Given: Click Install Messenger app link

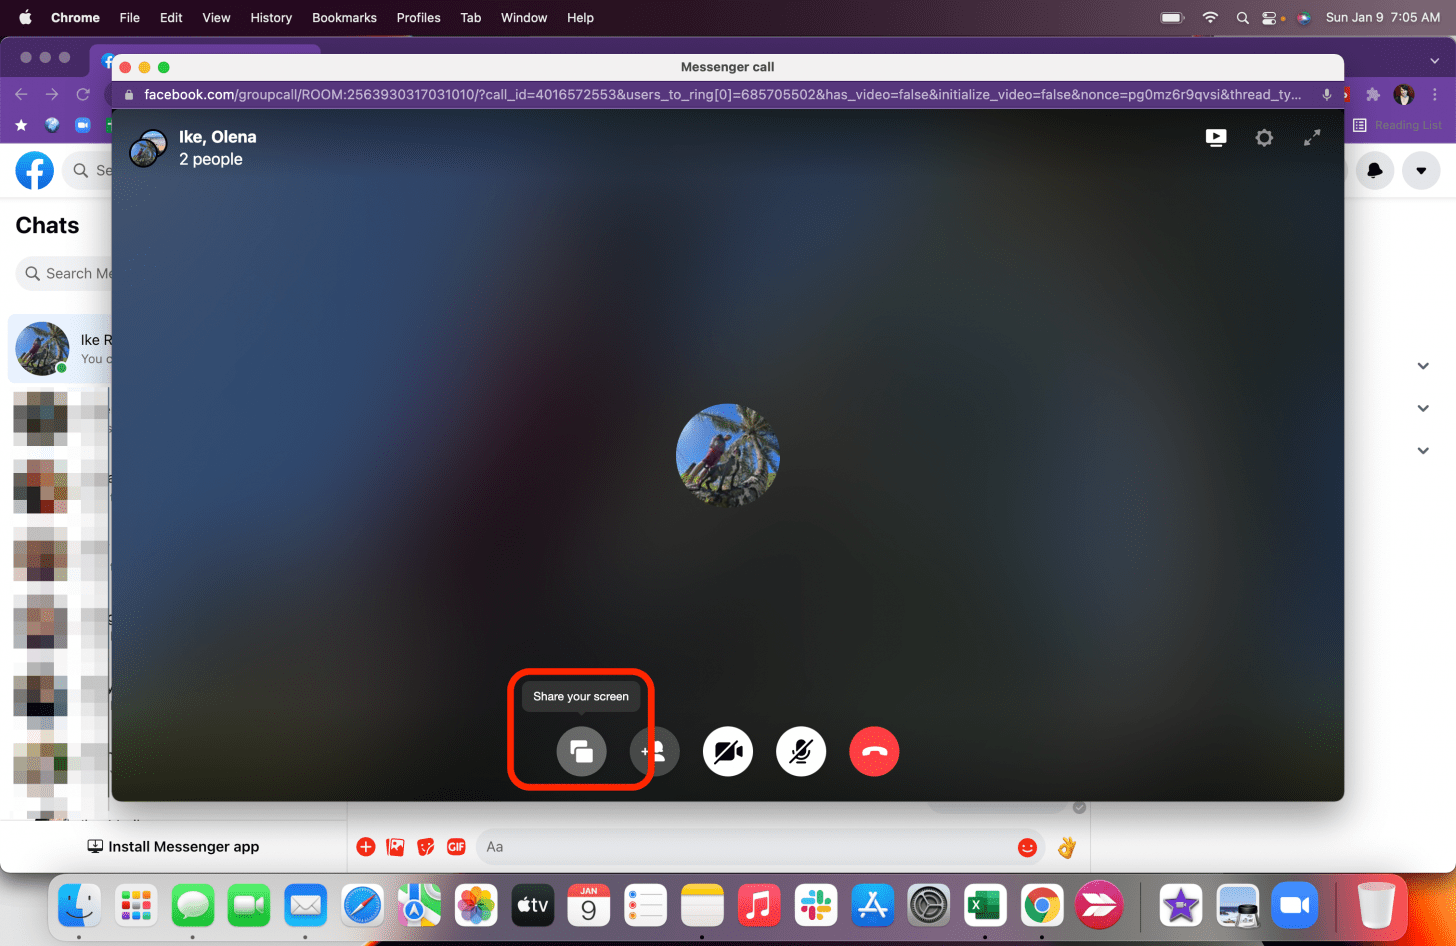Looking at the screenshot, I should pos(174,847).
